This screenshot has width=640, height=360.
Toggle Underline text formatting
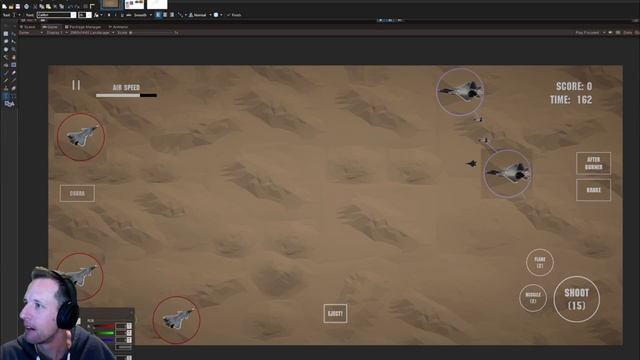coord(122,15)
